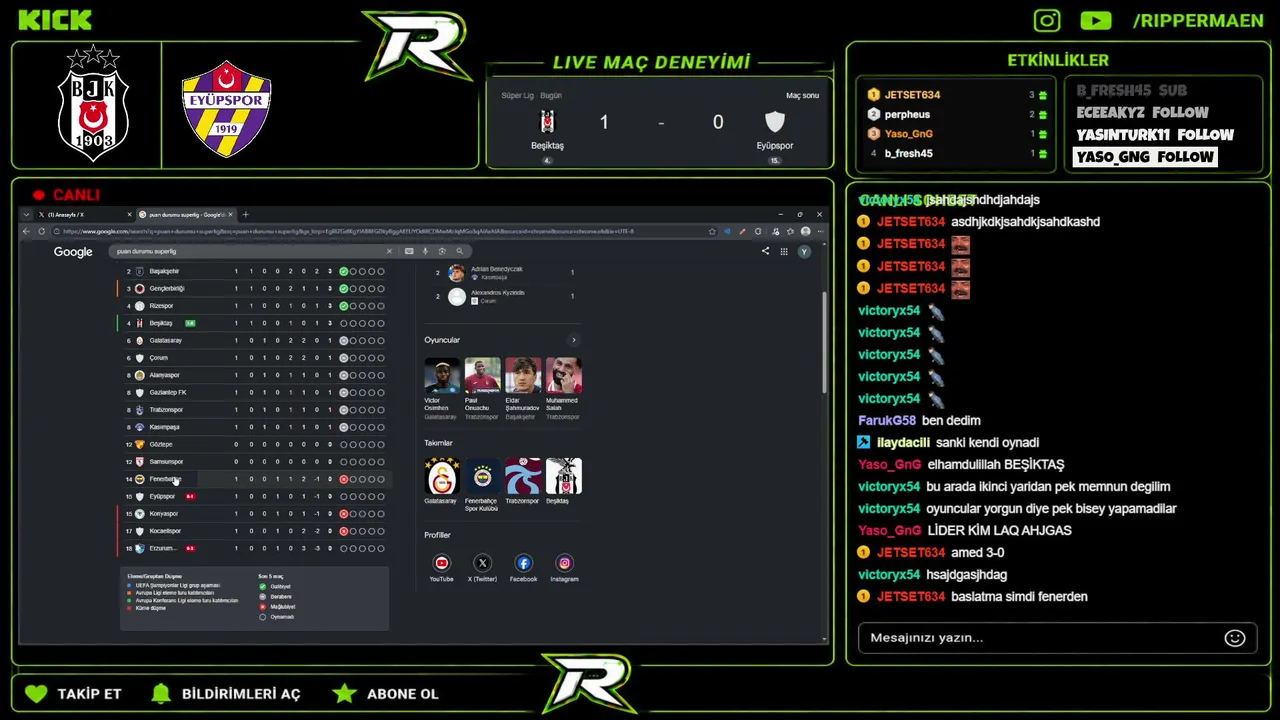Click the TAKİP ET follow button
Image resolution: width=1280 pixels, height=720 pixels.
tap(72, 693)
